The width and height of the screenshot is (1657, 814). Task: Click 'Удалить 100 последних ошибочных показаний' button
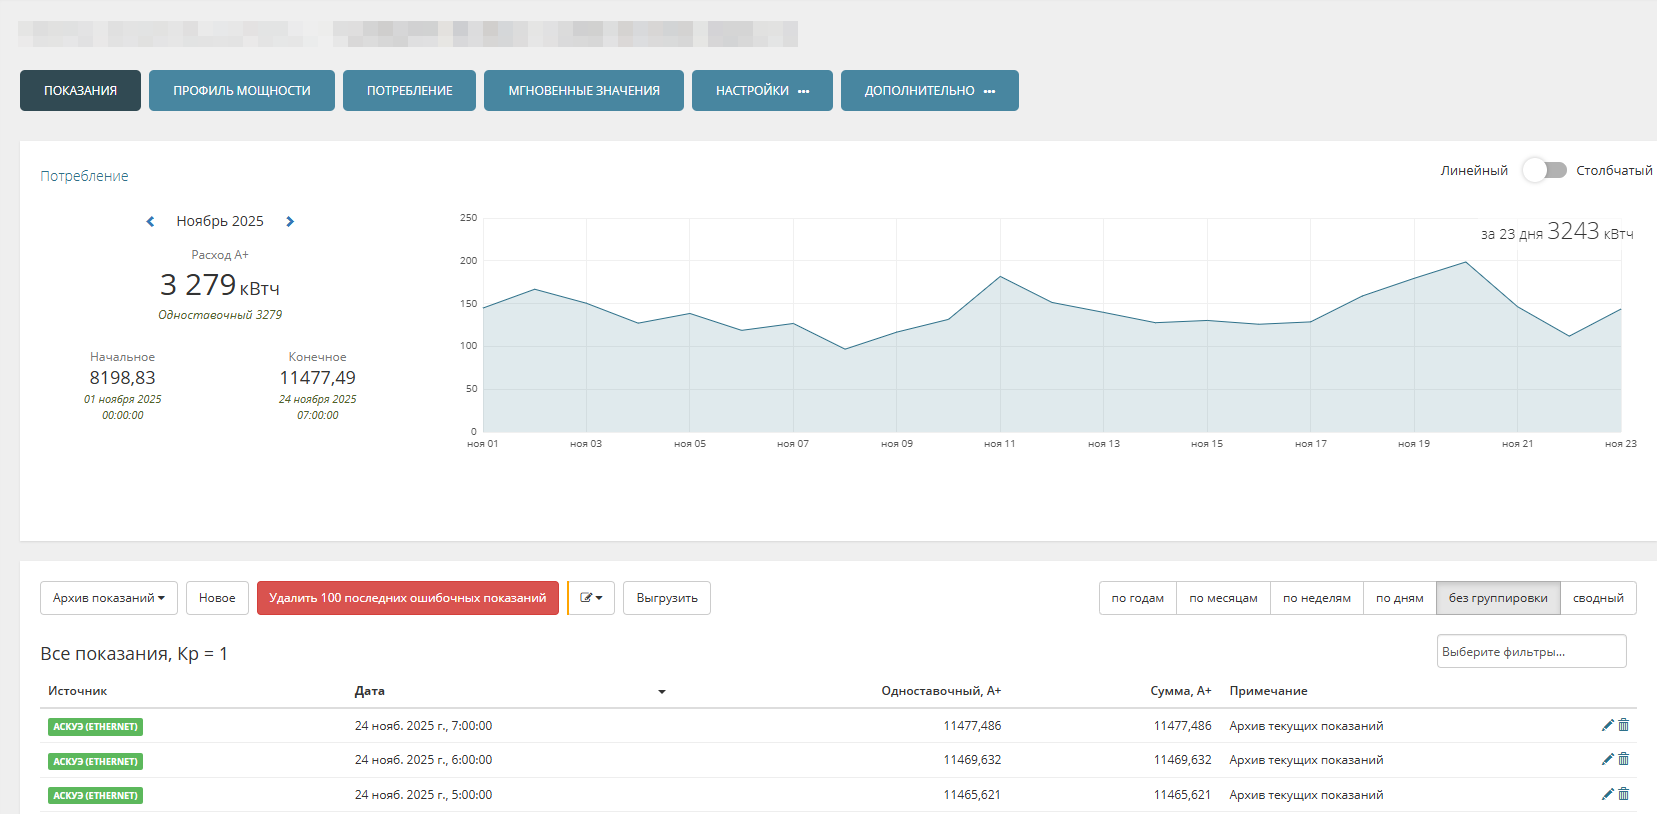[407, 598]
